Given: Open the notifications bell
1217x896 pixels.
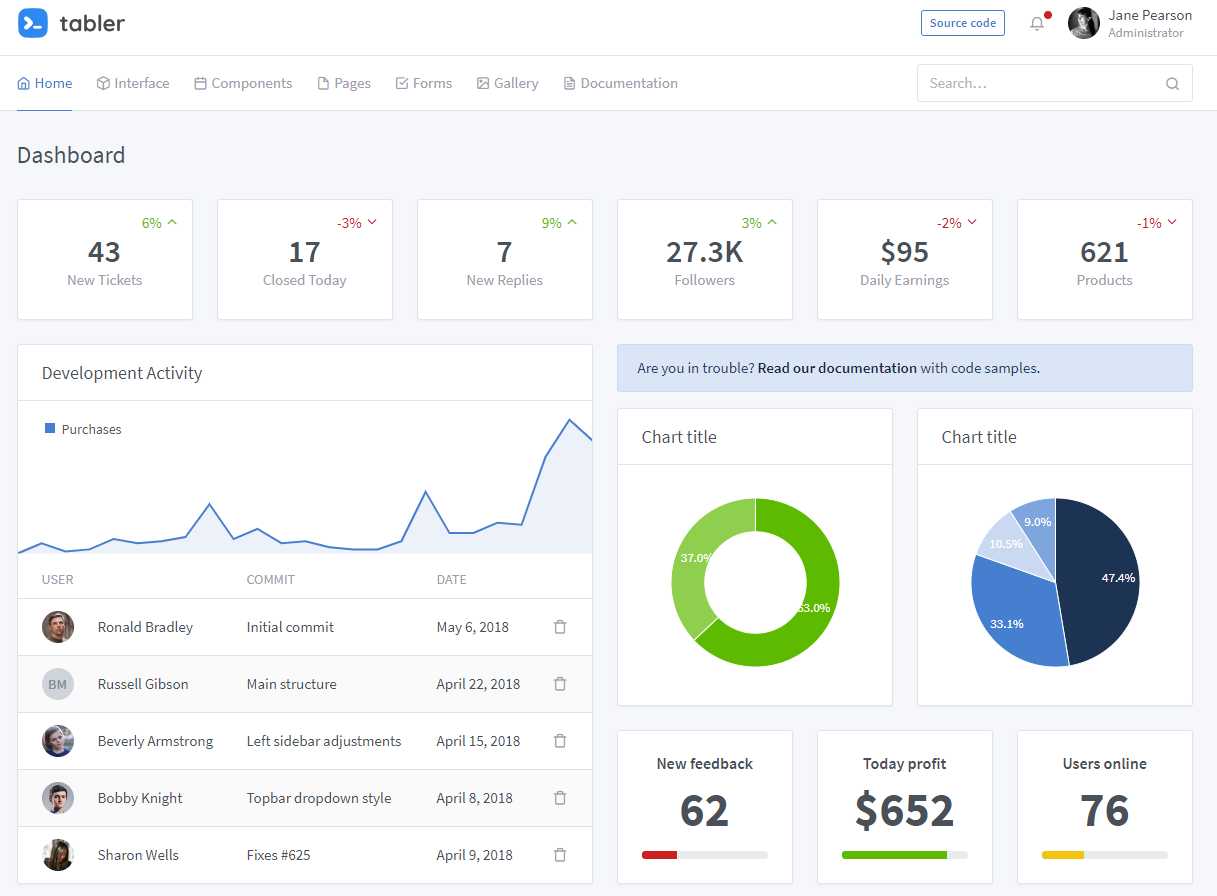Looking at the screenshot, I should [x=1037, y=23].
